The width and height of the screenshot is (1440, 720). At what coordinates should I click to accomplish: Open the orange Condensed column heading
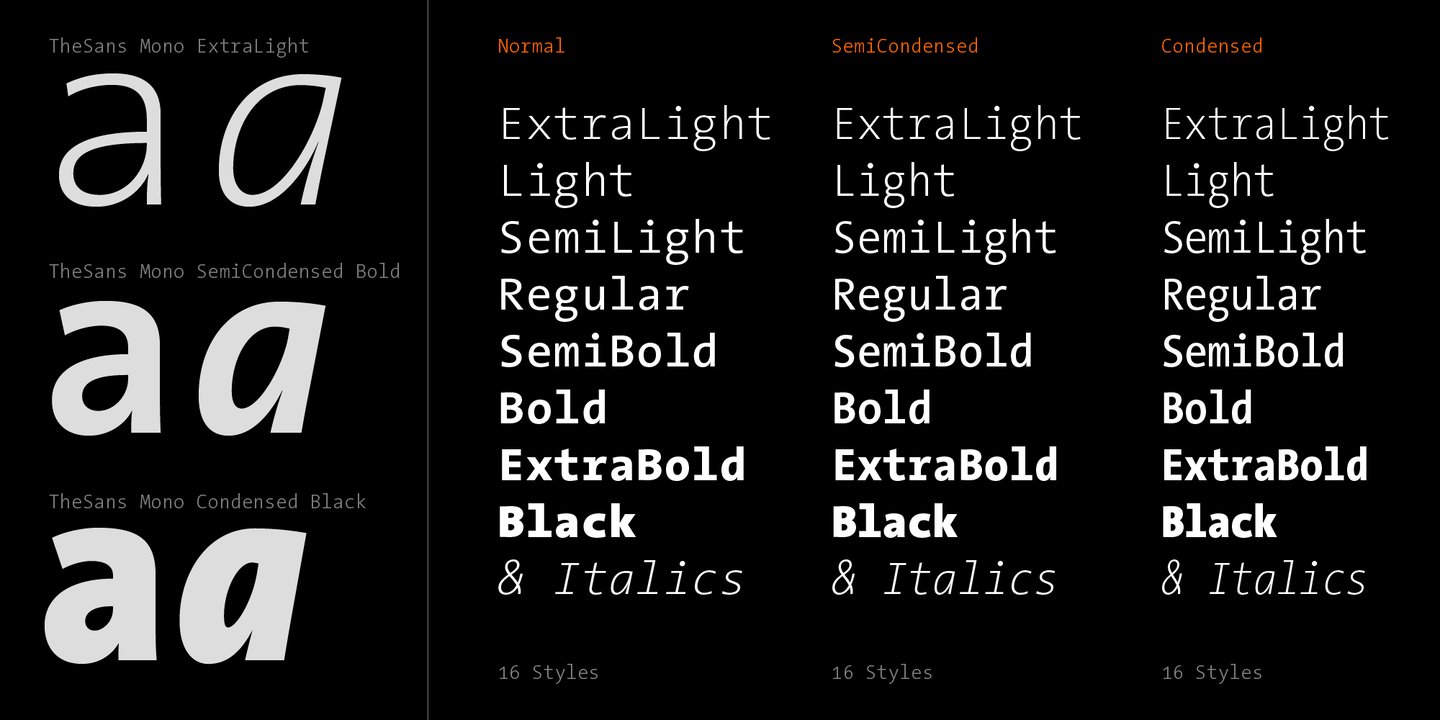coord(1212,46)
